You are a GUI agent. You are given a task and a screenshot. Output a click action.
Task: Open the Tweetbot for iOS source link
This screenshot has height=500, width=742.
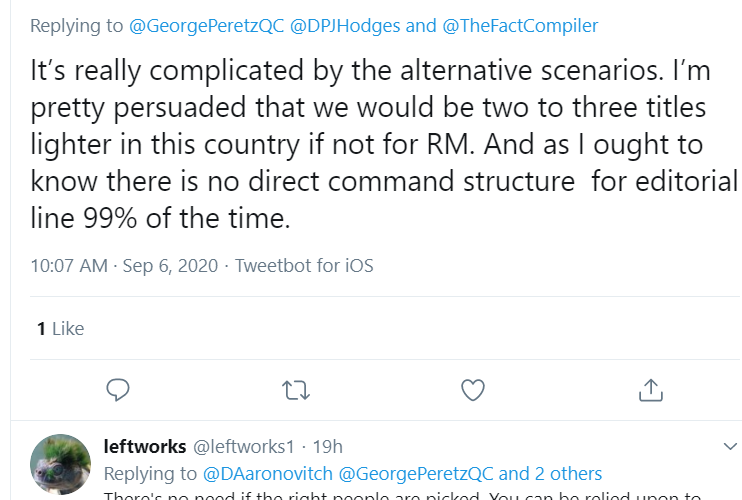click(x=303, y=266)
